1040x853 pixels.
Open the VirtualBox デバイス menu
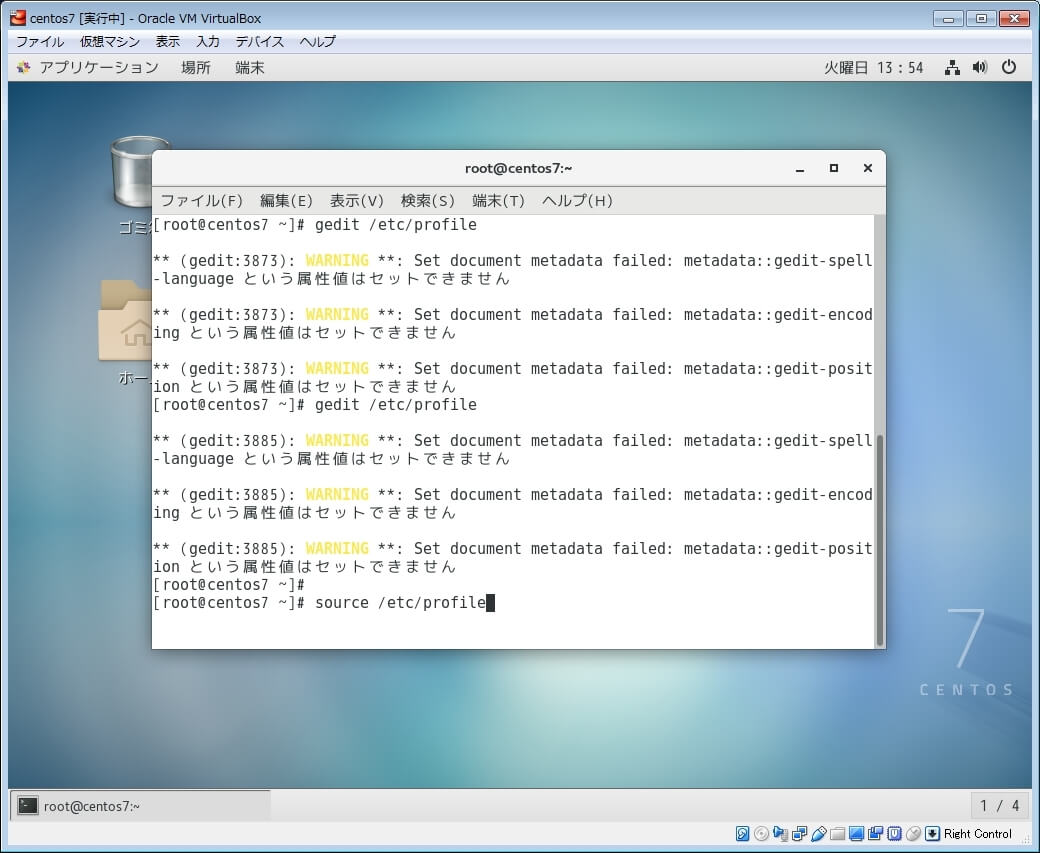(x=260, y=41)
